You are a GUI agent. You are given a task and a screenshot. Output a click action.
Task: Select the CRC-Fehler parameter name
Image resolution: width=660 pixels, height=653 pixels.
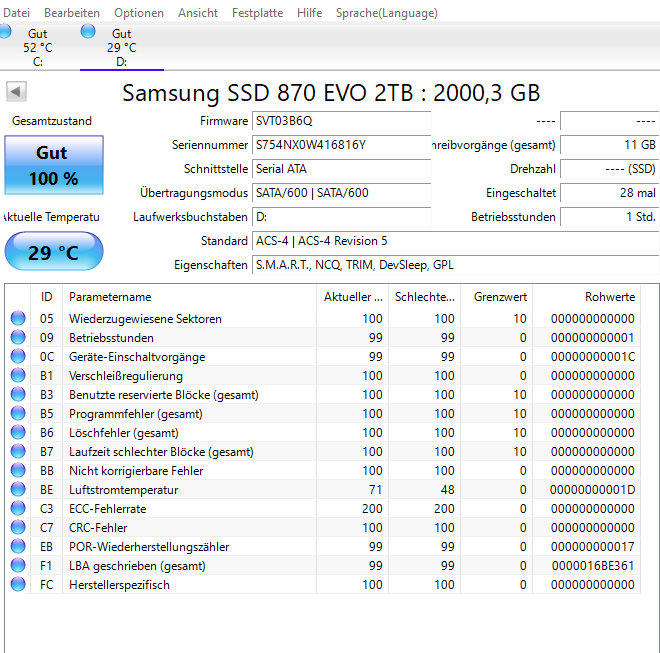pyautogui.click(x=98, y=528)
